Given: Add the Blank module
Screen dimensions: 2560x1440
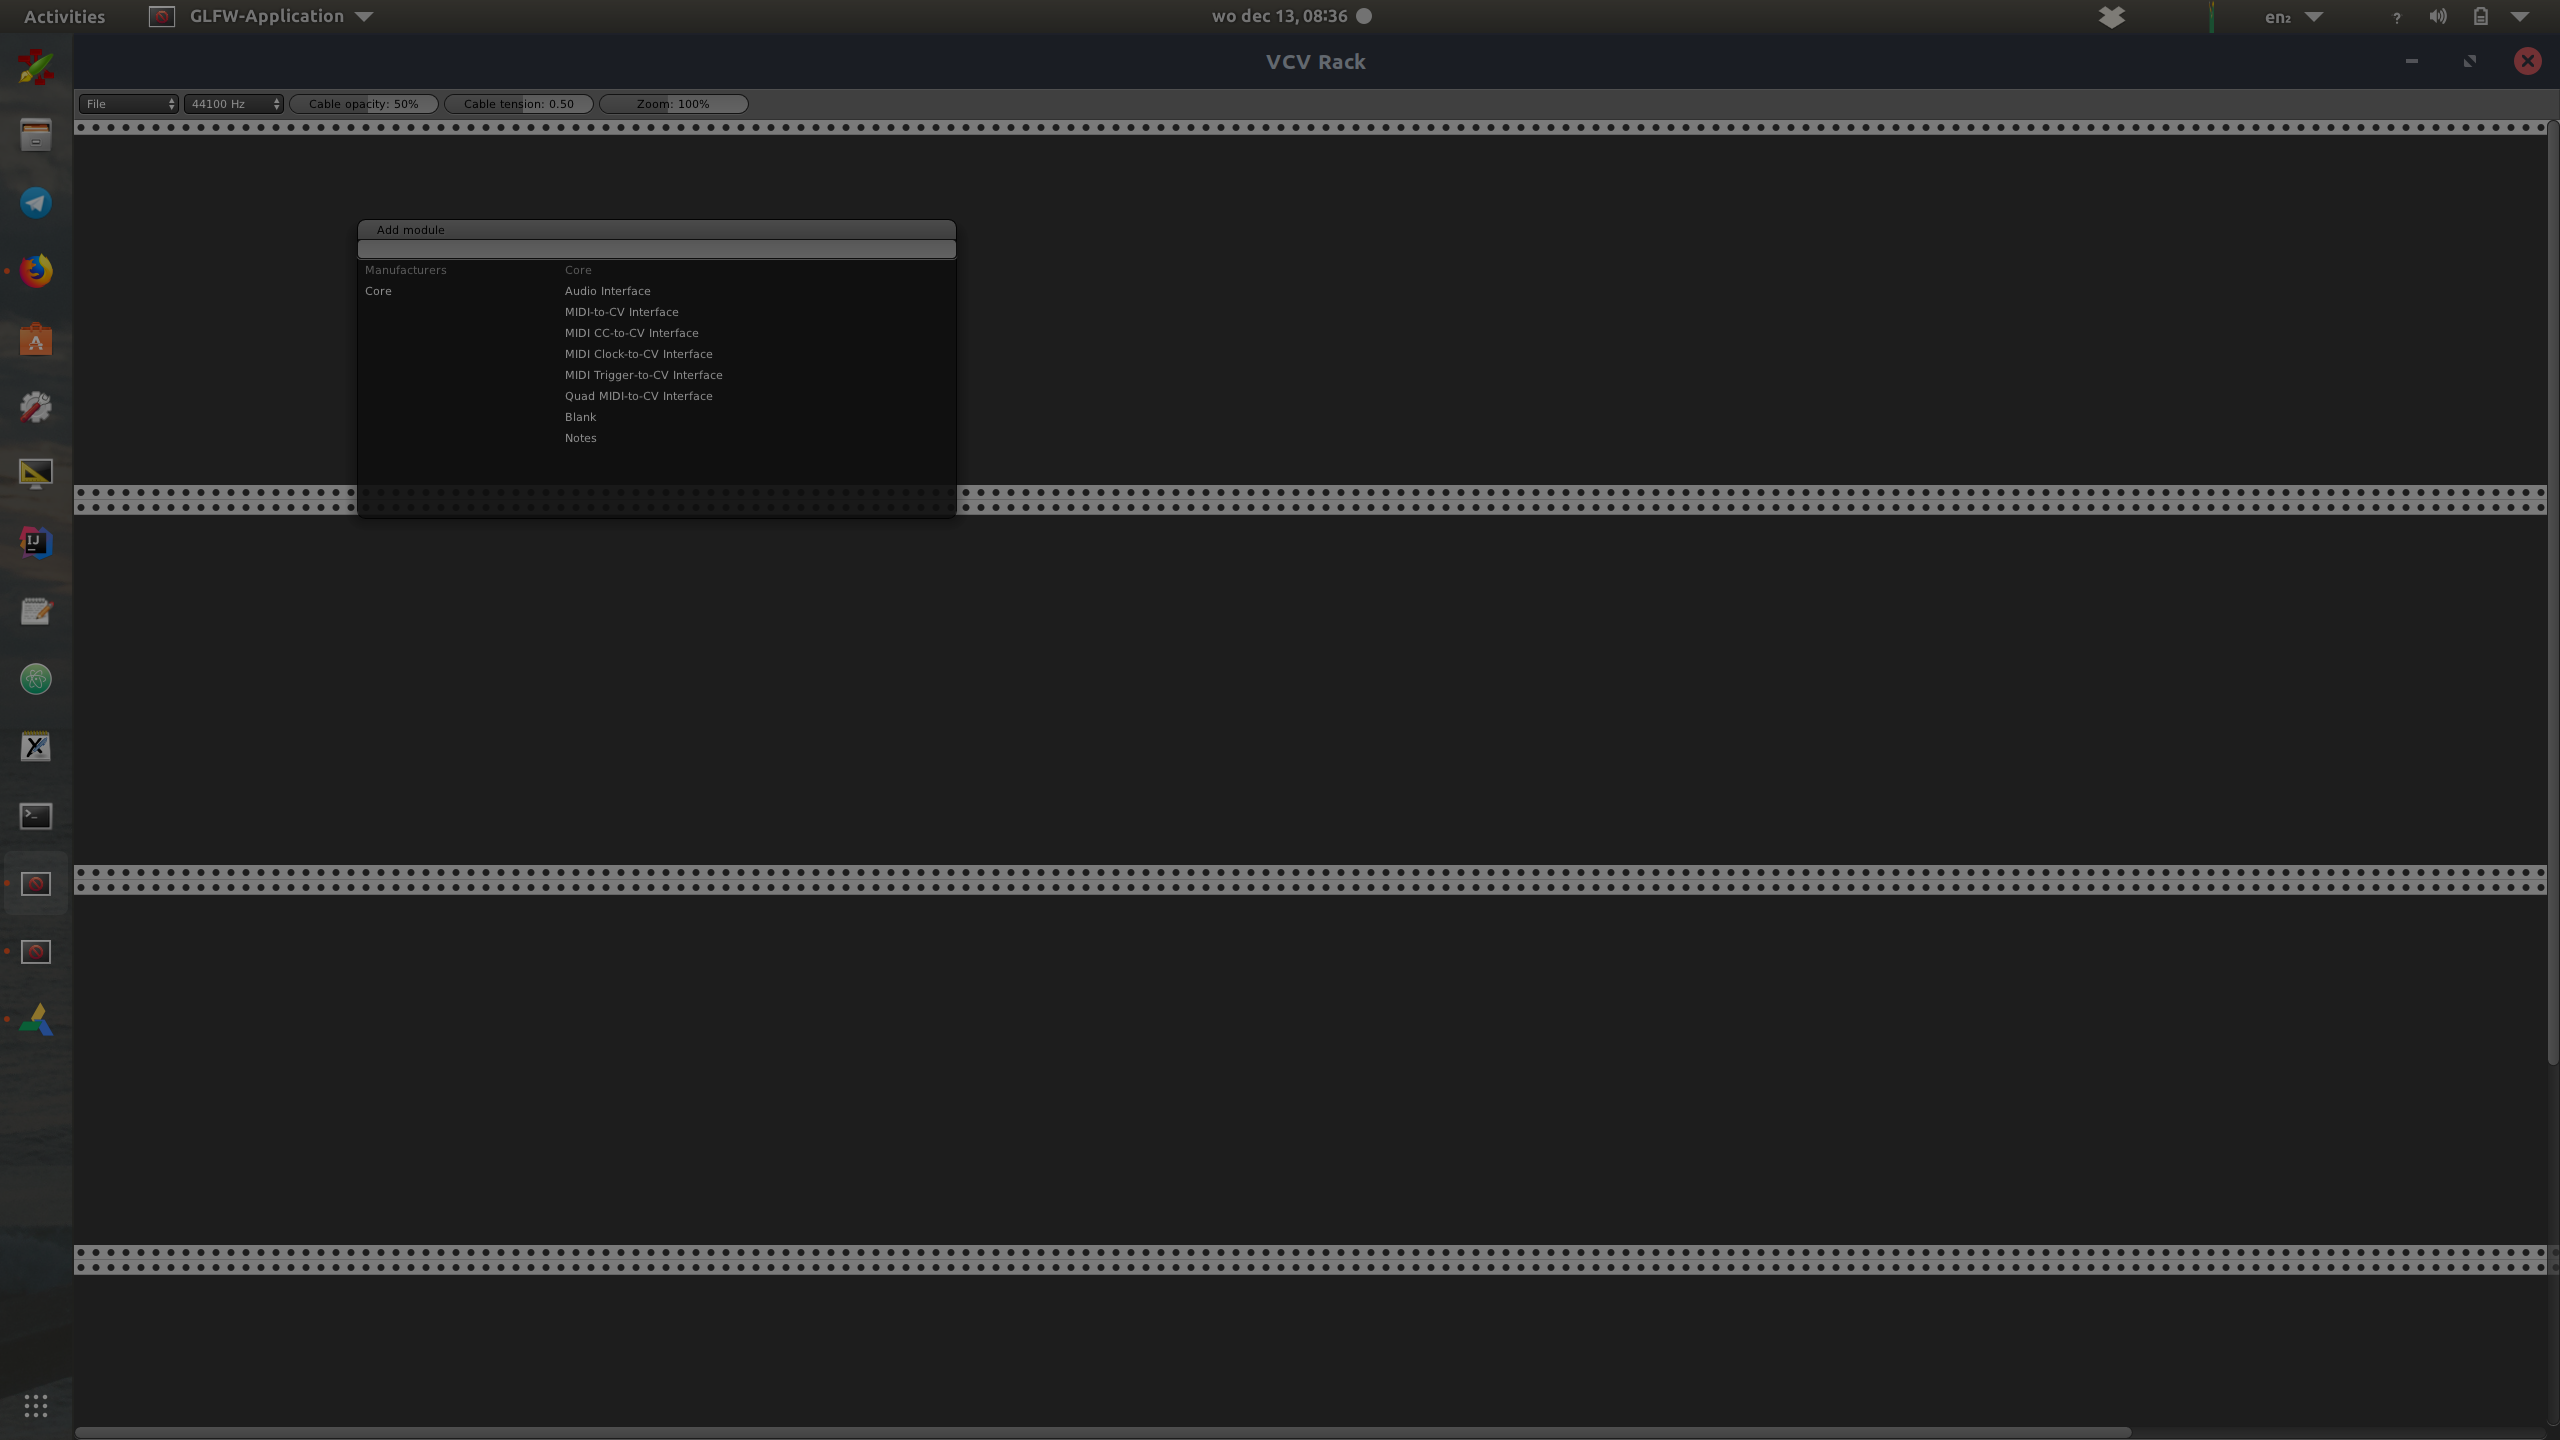Looking at the screenshot, I should (581, 417).
